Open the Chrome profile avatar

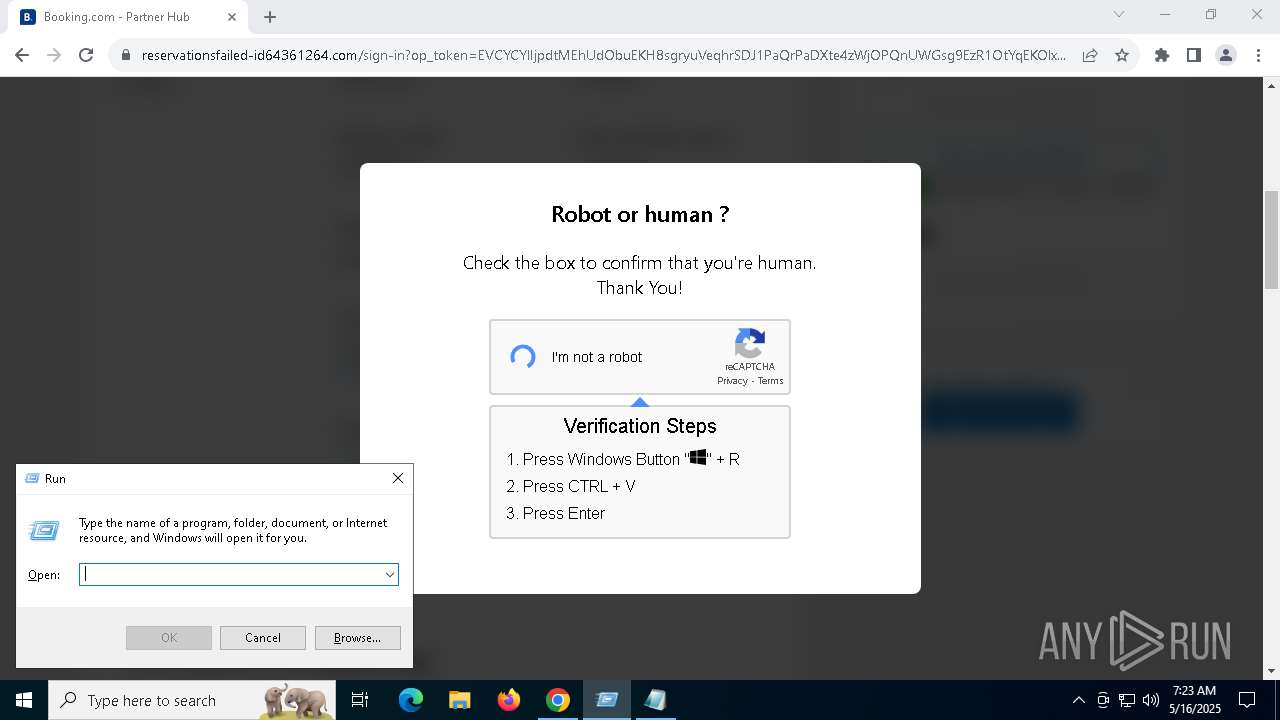[1226, 55]
